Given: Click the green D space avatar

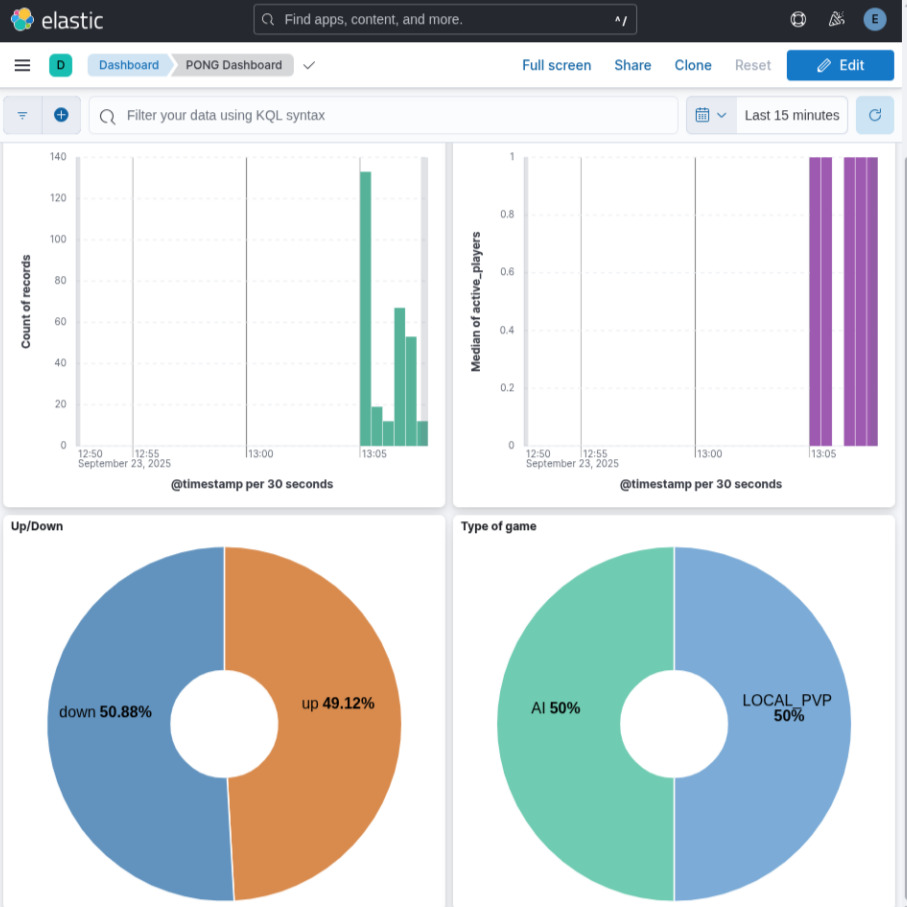Looking at the screenshot, I should pyautogui.click(x=61, y=65).
